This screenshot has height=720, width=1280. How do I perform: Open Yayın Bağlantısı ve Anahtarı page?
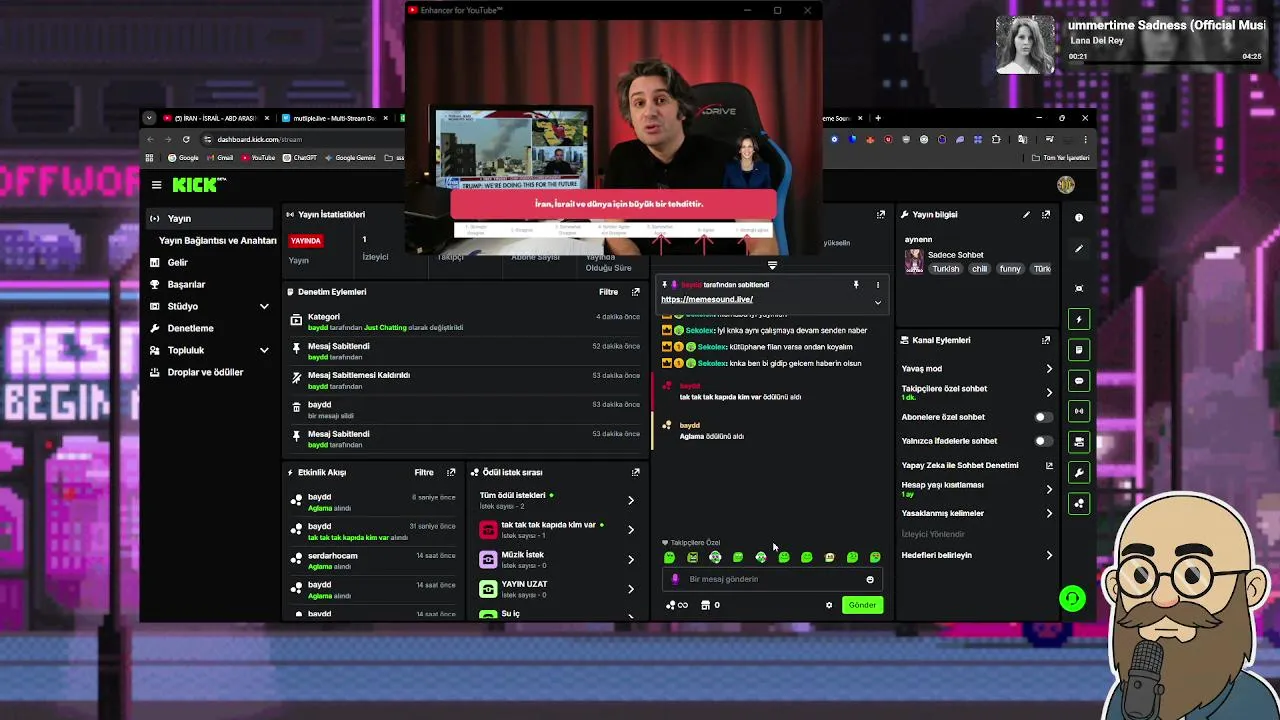217,240
